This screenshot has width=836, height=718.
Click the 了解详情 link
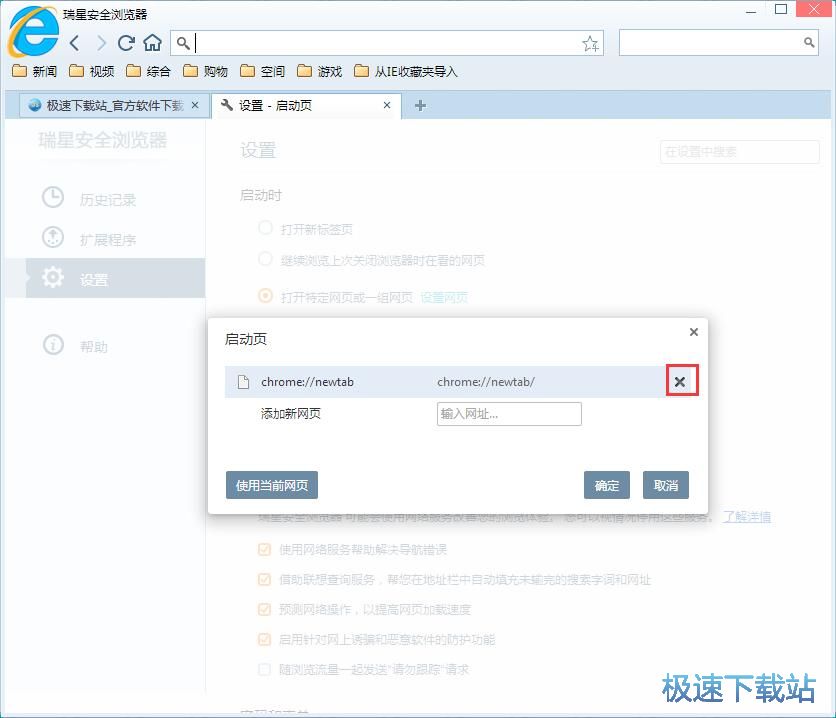[x=746, y=517]
